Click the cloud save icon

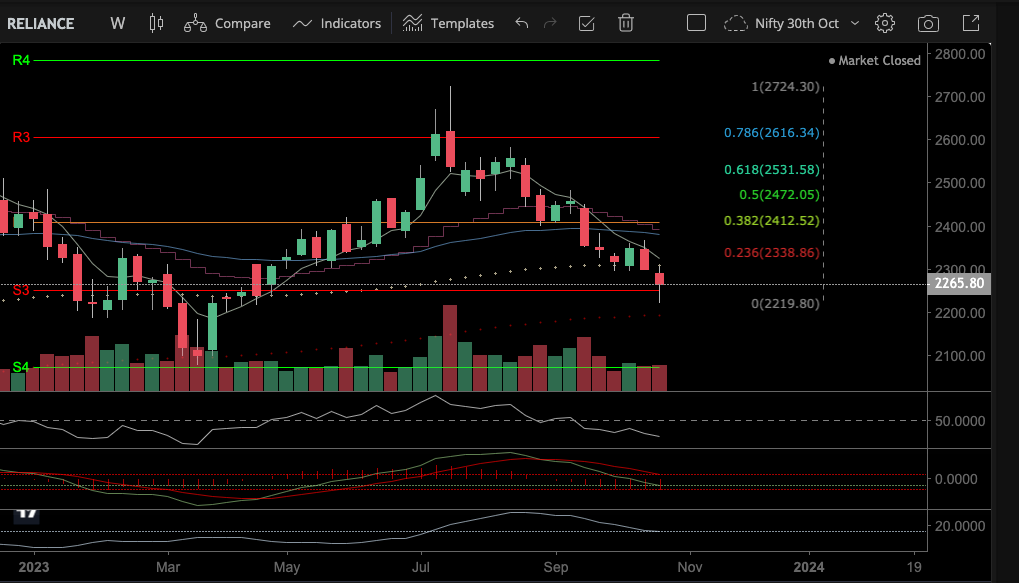[735, 23]
